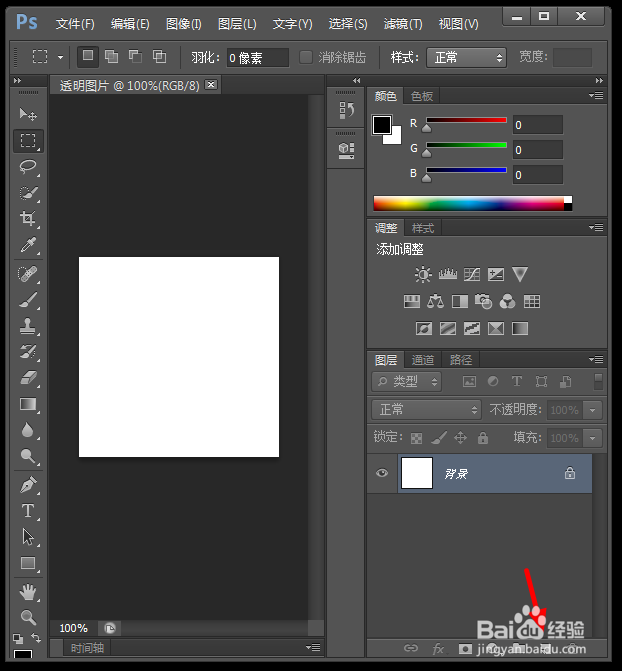Toggle lock position
The height and width of the screenshot is (671, 622).
461,438
